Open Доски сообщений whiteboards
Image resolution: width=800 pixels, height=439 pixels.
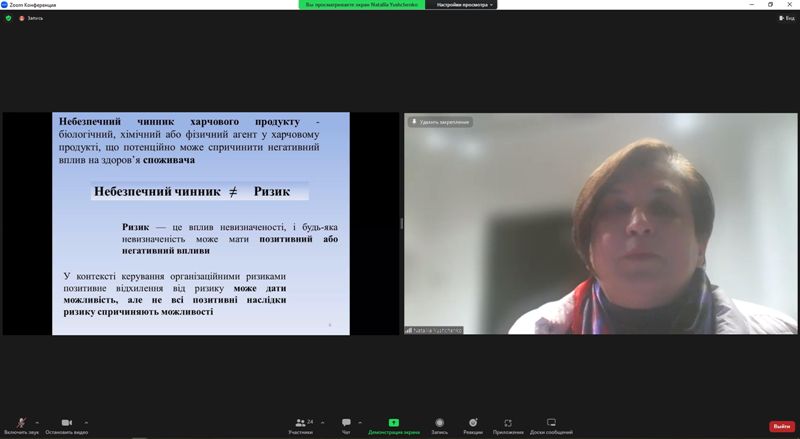pyautogui.click(x=551, y=426)
